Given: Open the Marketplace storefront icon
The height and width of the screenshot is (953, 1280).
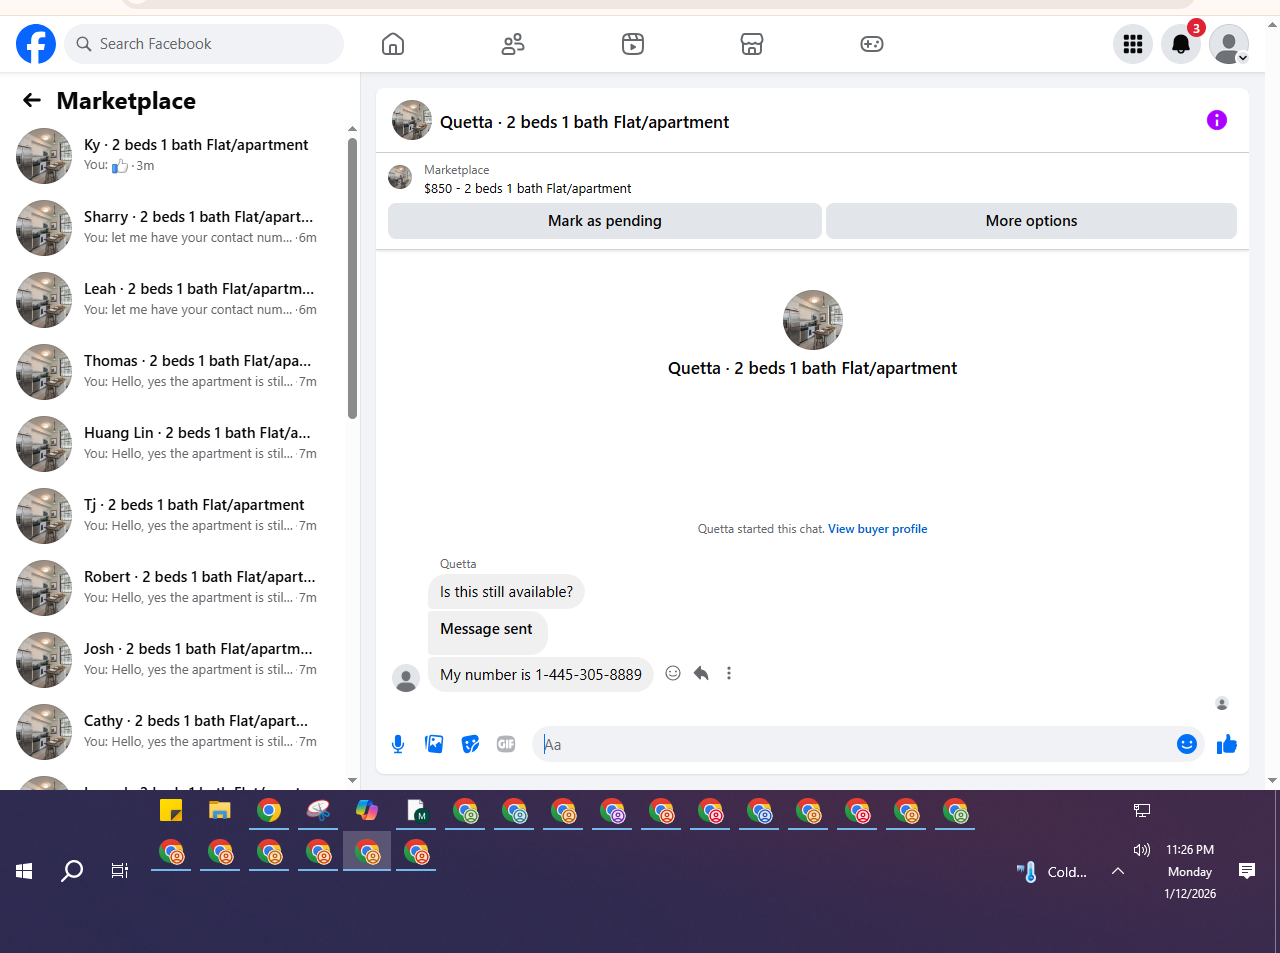Looking at the screenshot, I should point(752,44).
